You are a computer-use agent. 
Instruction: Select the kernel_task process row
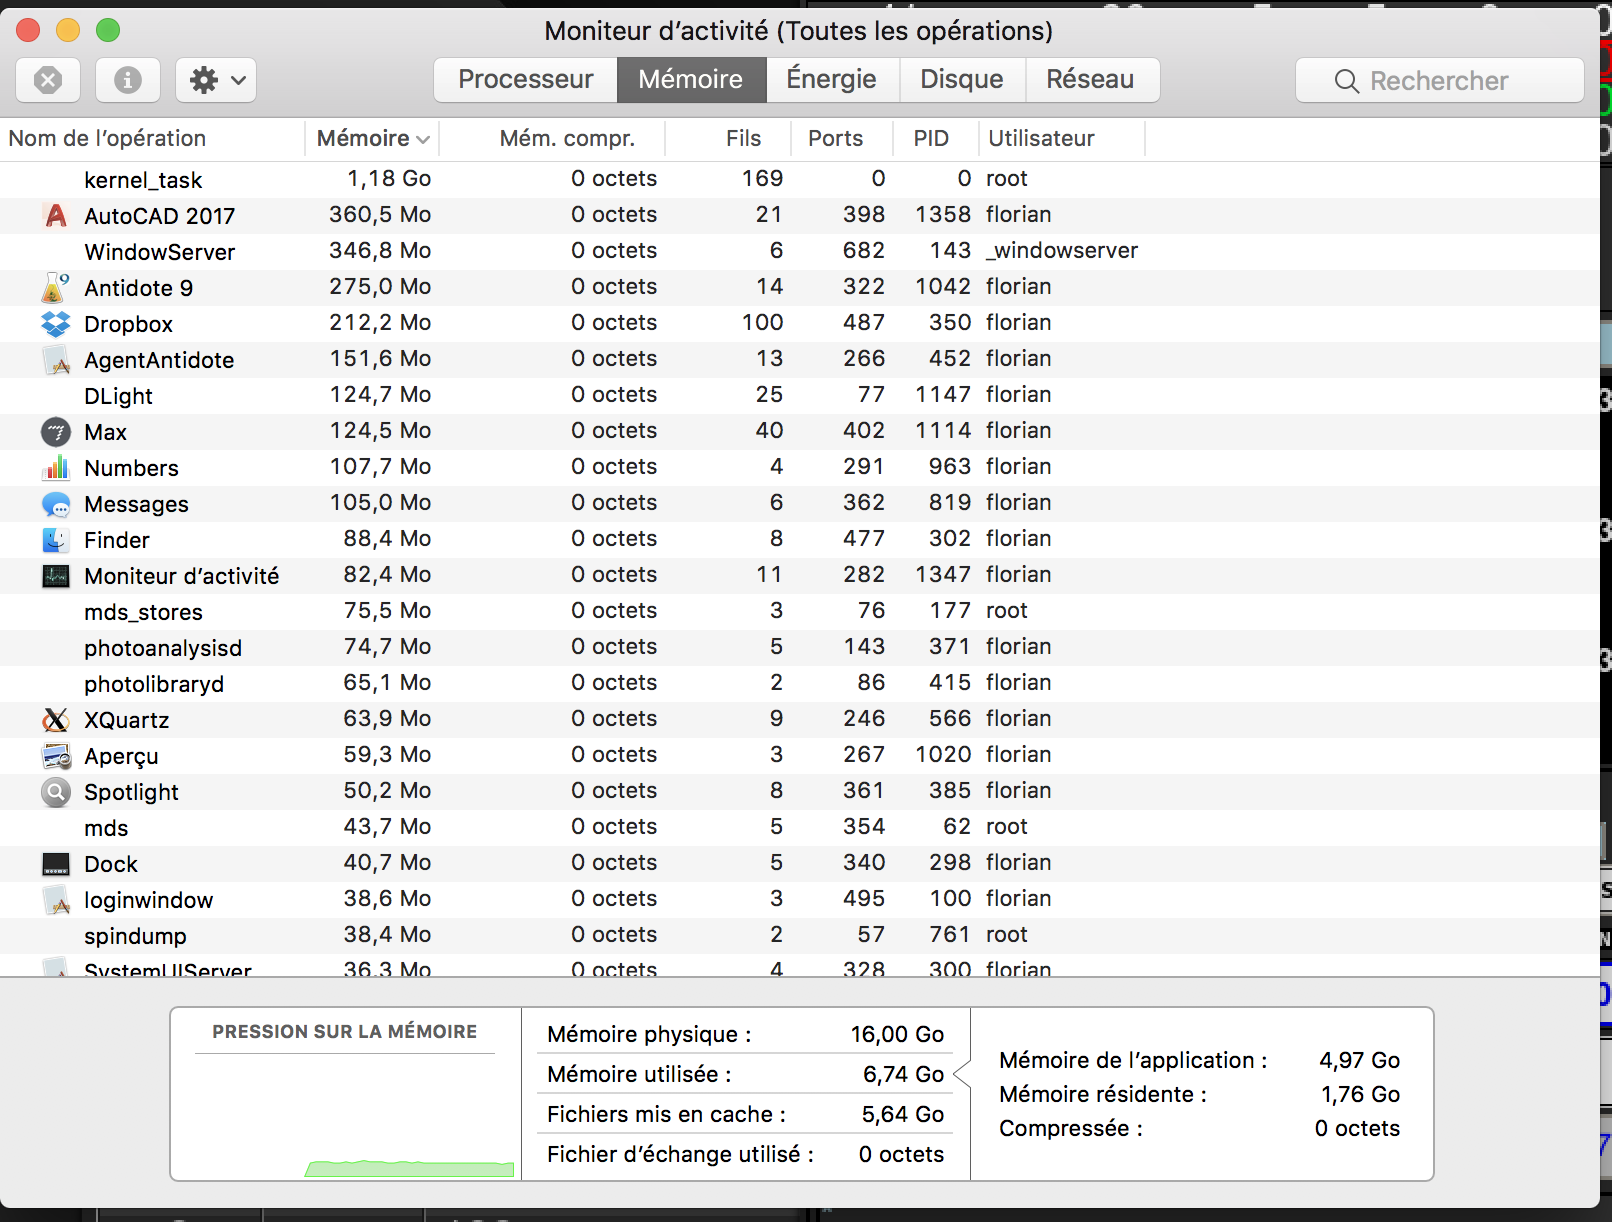[143, 180]
